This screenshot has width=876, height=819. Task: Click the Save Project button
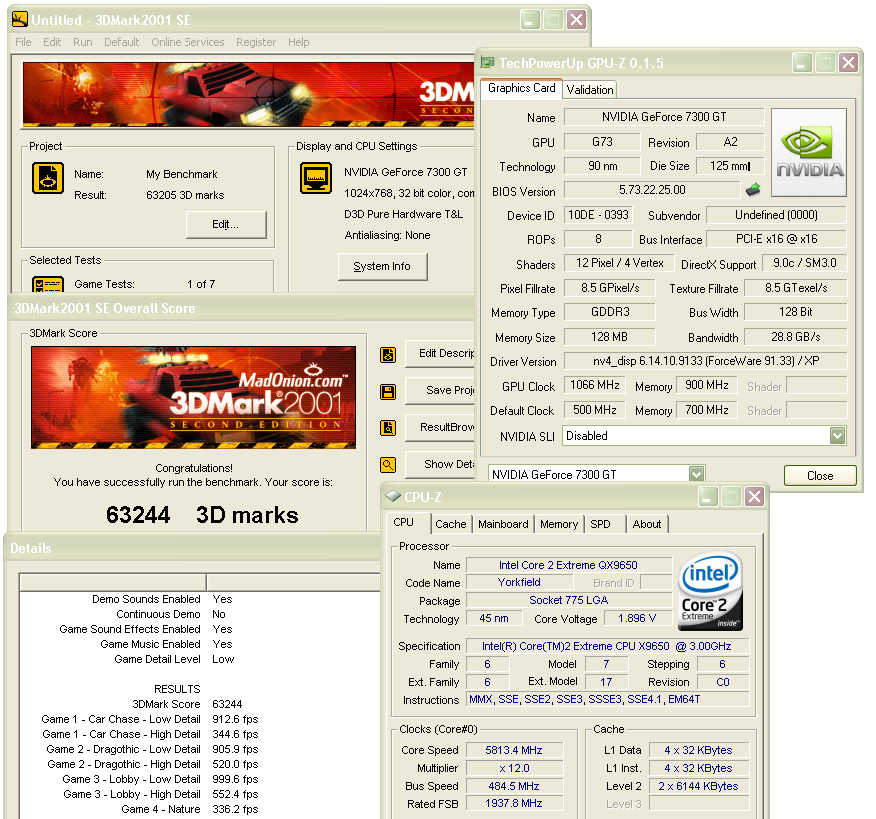pyautogui.click(x=440, y=391)
